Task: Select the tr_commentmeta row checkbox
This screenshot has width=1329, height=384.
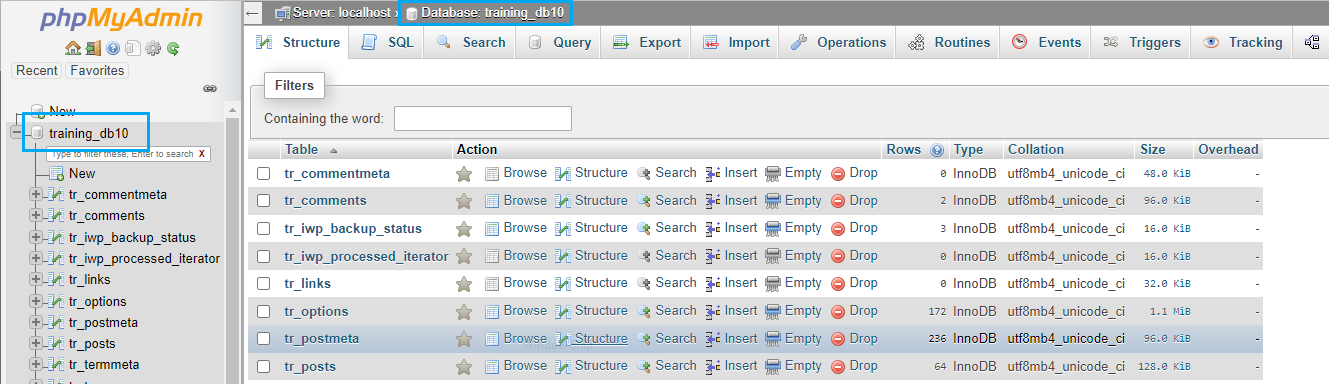Action: [264, 173]
